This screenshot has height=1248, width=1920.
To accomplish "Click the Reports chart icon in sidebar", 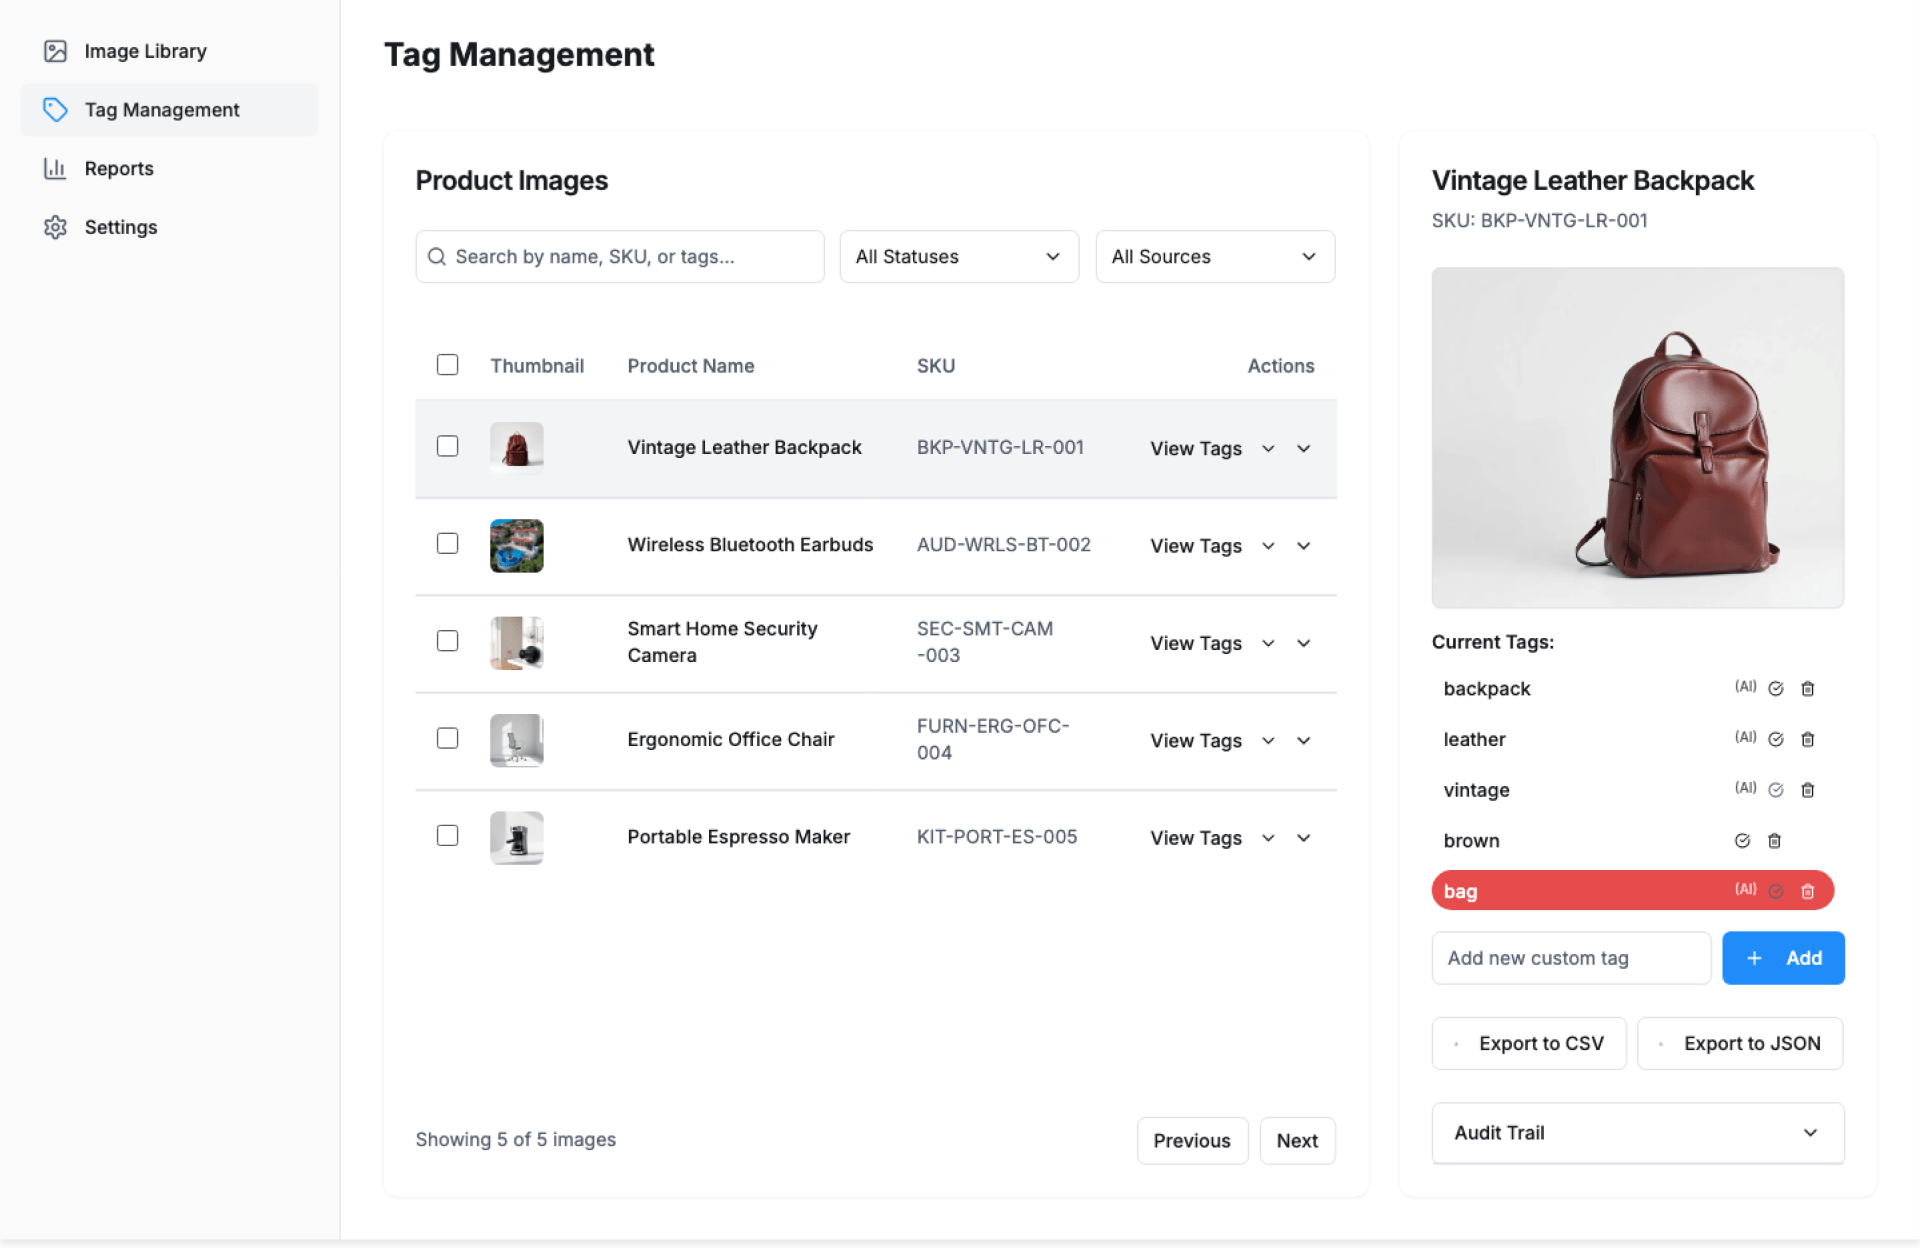I will point(55,168).
